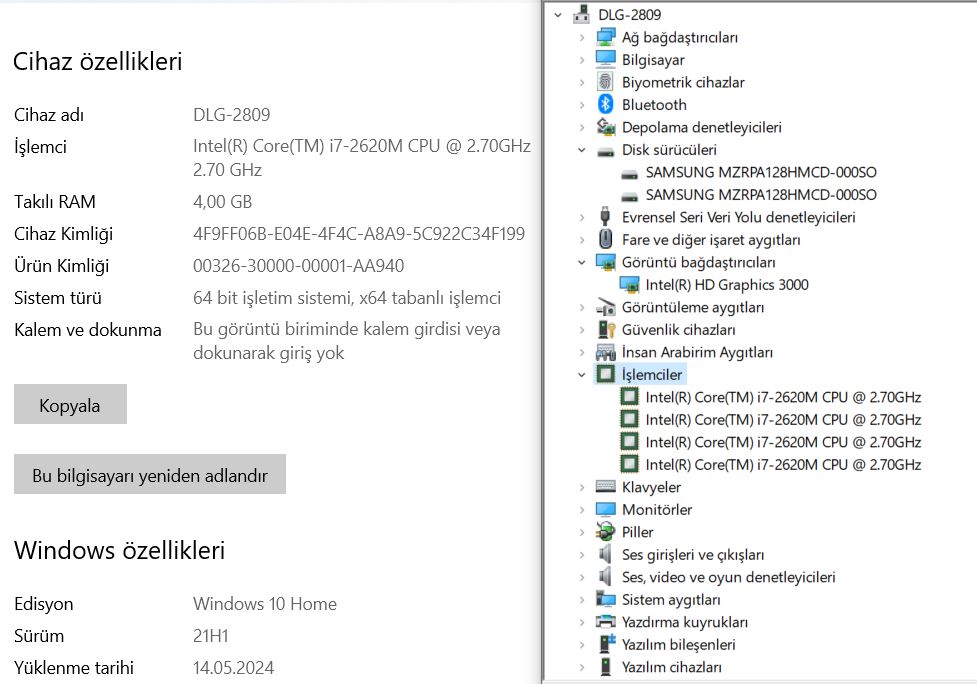Select 'Ses girişleri ve çıkışları' tree label

[x=693, y=554]
